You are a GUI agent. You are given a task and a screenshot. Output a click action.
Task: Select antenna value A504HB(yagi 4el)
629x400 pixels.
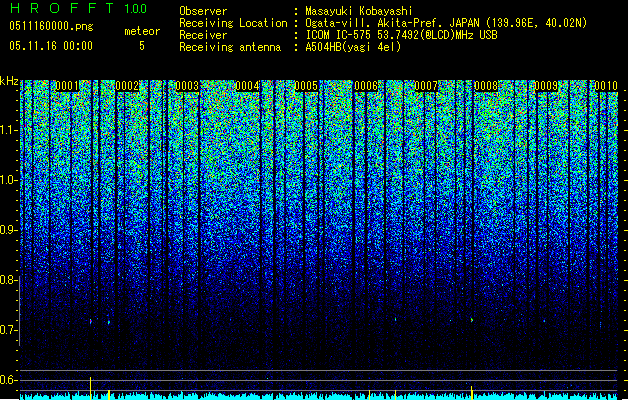(x=353, y=47)
